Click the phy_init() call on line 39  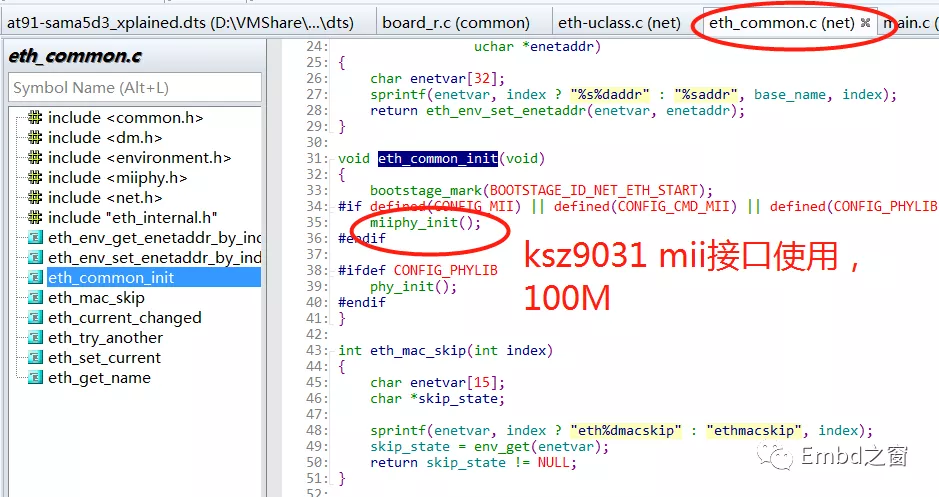coord(413,286)
